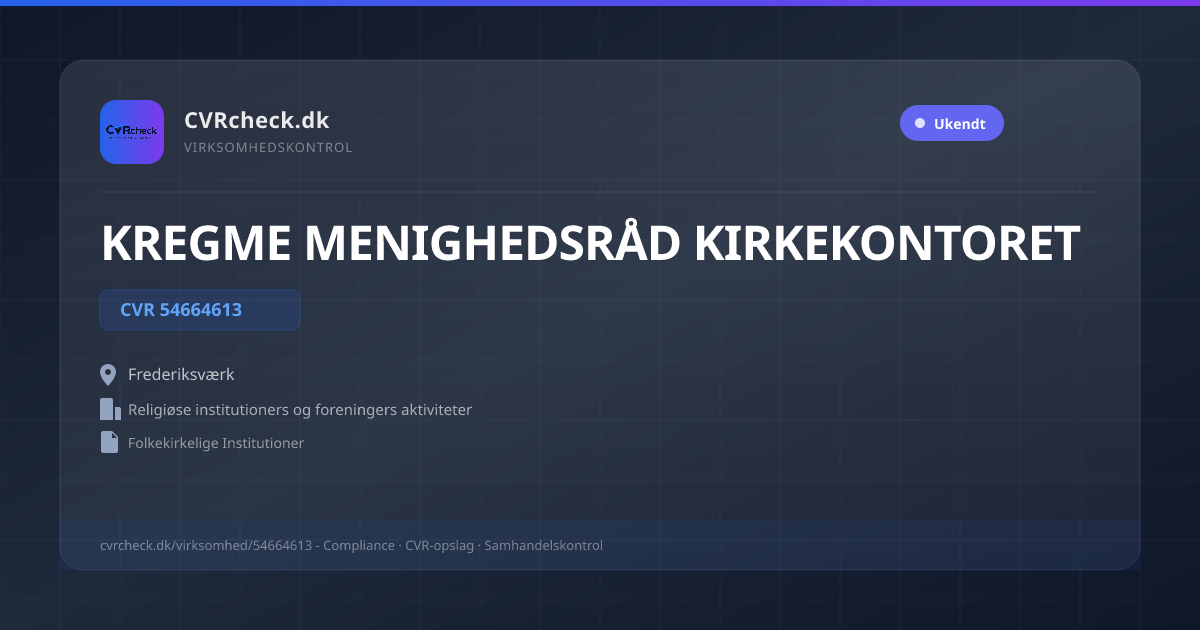1200x630 pixels.
Task: Click the Folkekirkelige Institutioner text
Action: click(216, 443)
